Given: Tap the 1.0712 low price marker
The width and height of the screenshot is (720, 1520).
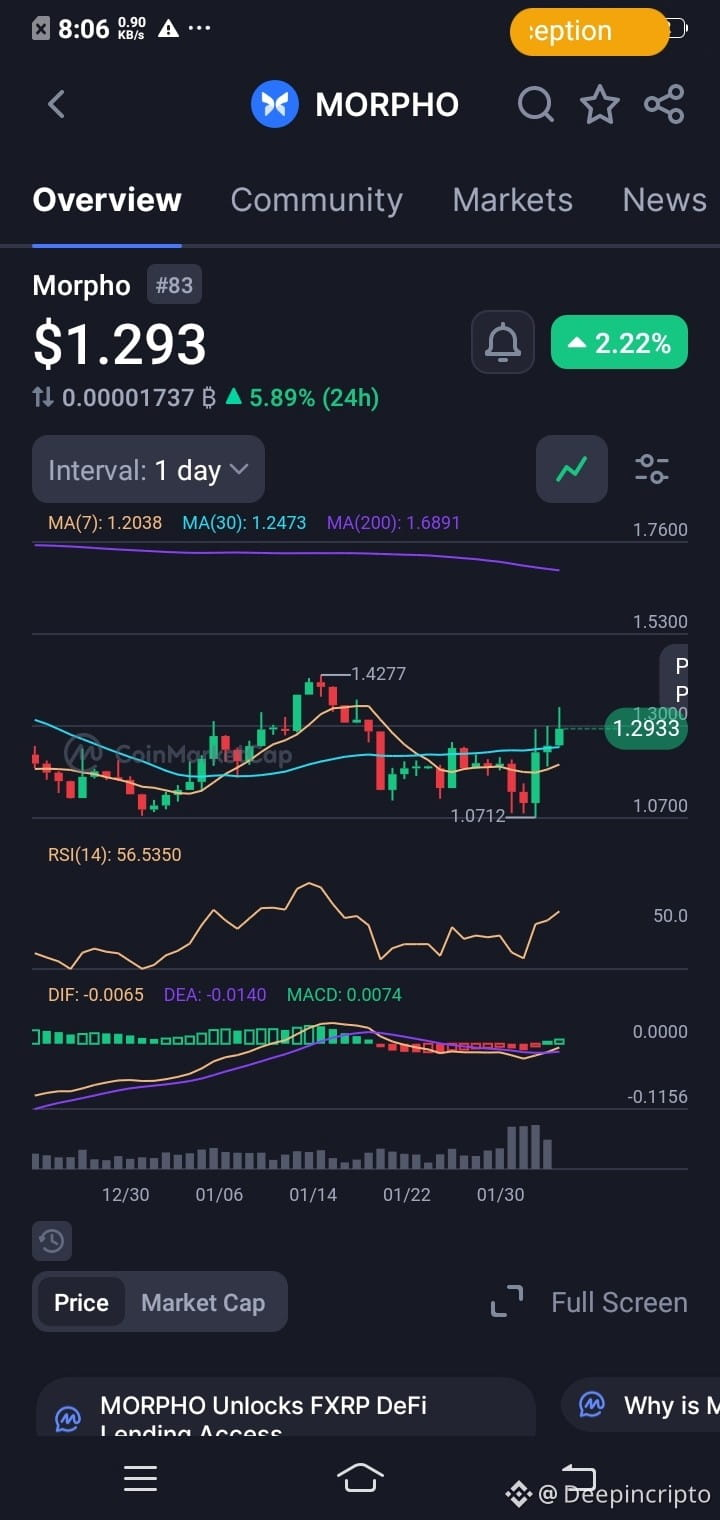Looking at the screenshot, I should point(478,815).
